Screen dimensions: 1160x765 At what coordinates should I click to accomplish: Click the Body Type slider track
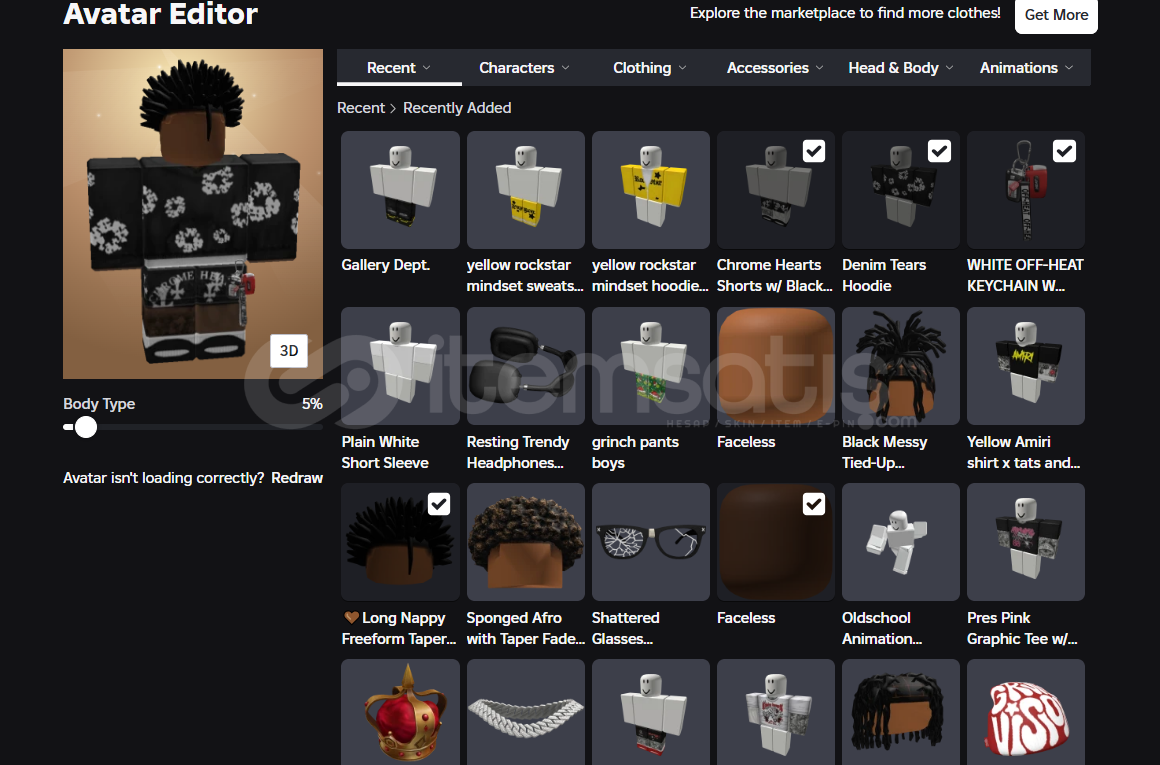193,427
